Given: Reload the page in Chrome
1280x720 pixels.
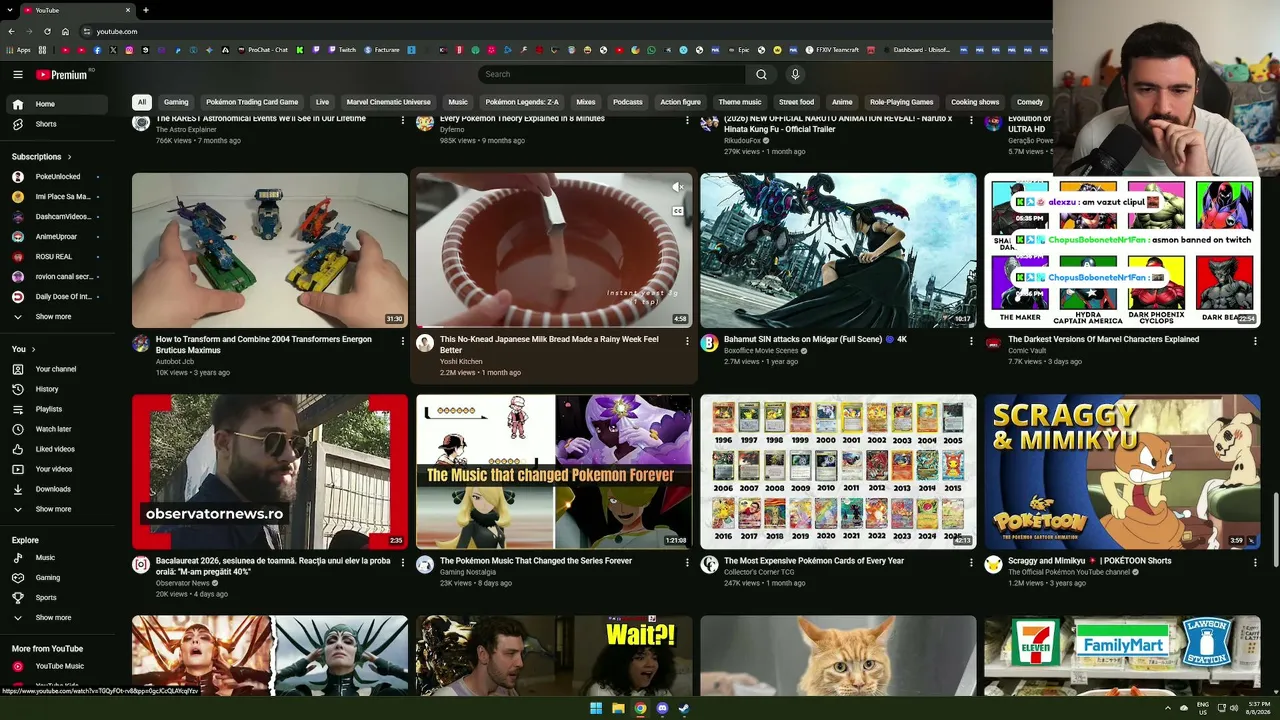Looking at the screenshot, I should [x=47, y=31].
